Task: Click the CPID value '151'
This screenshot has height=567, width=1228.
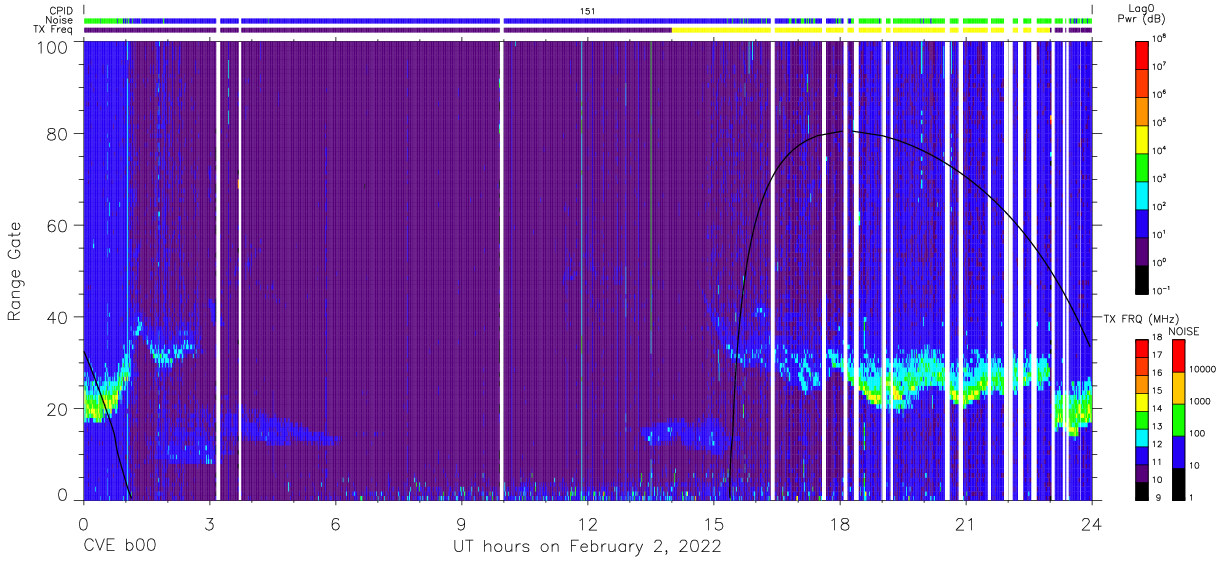Action: click(x=587, y=10)
